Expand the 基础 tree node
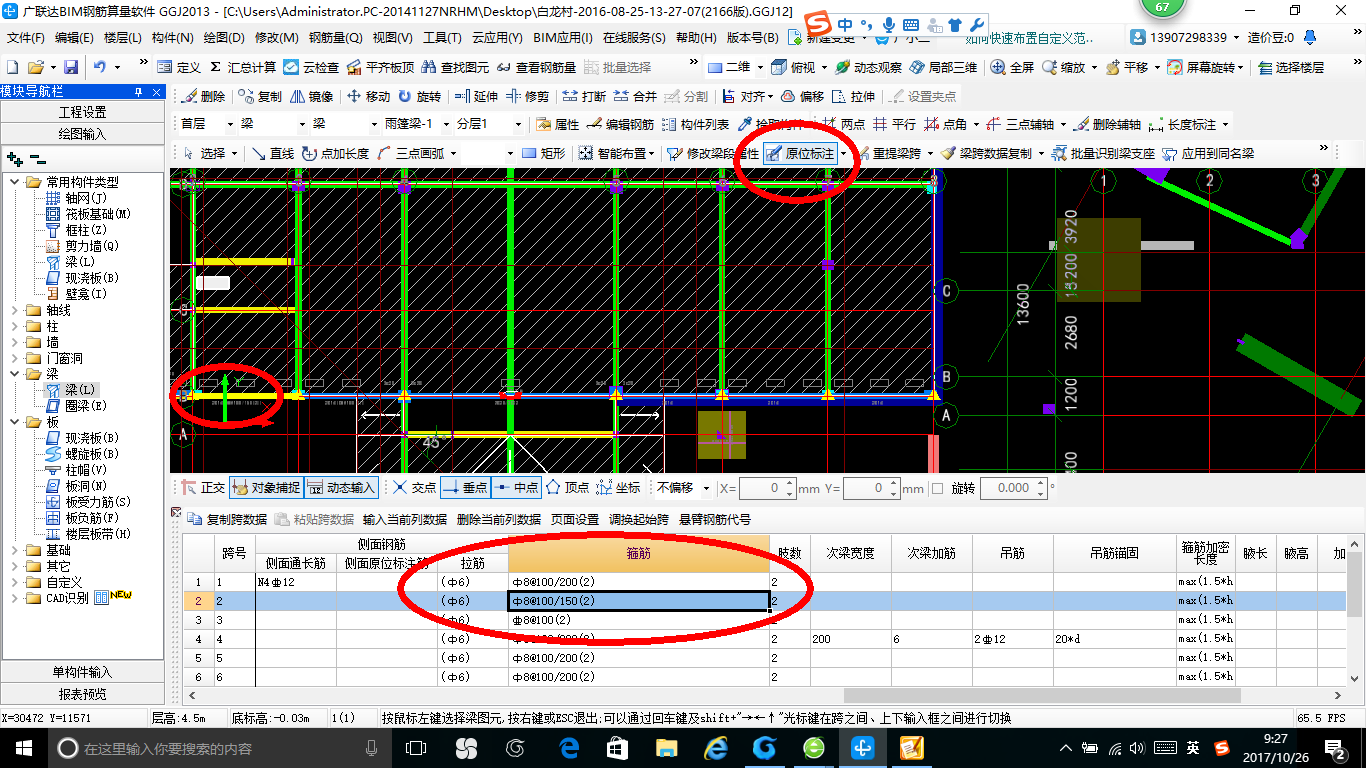This screenshot has width=1366, height=768. pyautogui.click(x=15, y=550)
